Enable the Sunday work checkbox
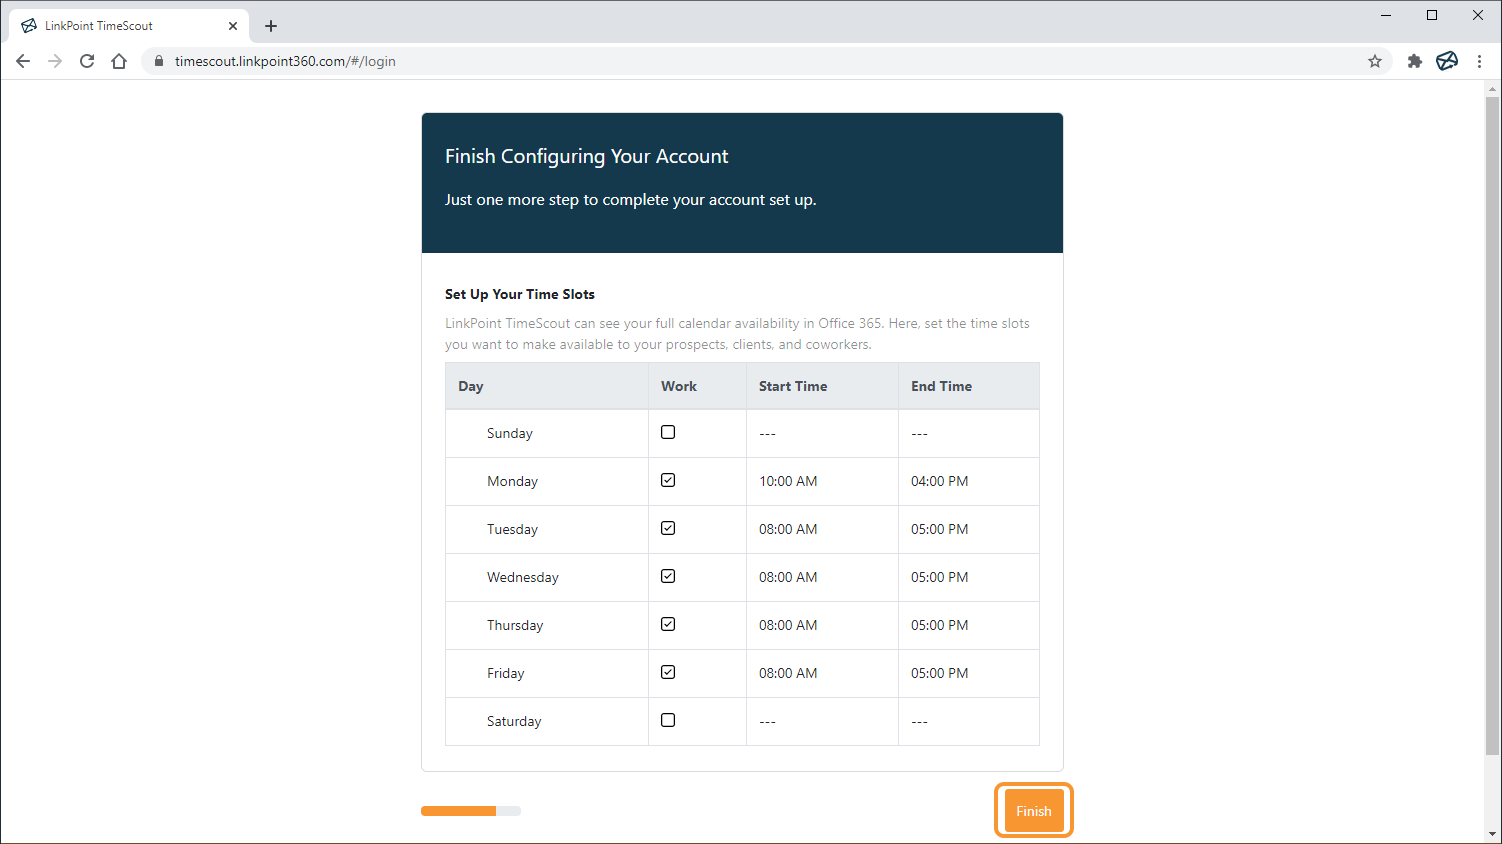The image size is (1502, 844). click(x=668, y=432)
